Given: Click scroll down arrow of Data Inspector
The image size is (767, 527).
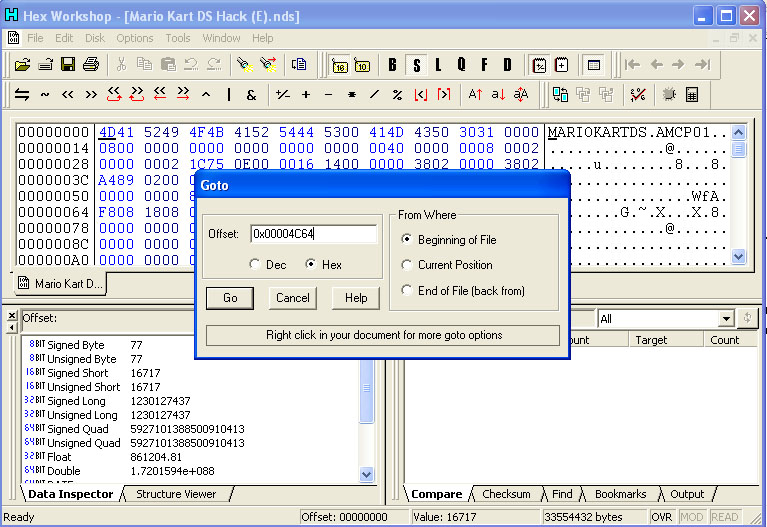Looking at the screenshot, I should [x=366, y=474].
